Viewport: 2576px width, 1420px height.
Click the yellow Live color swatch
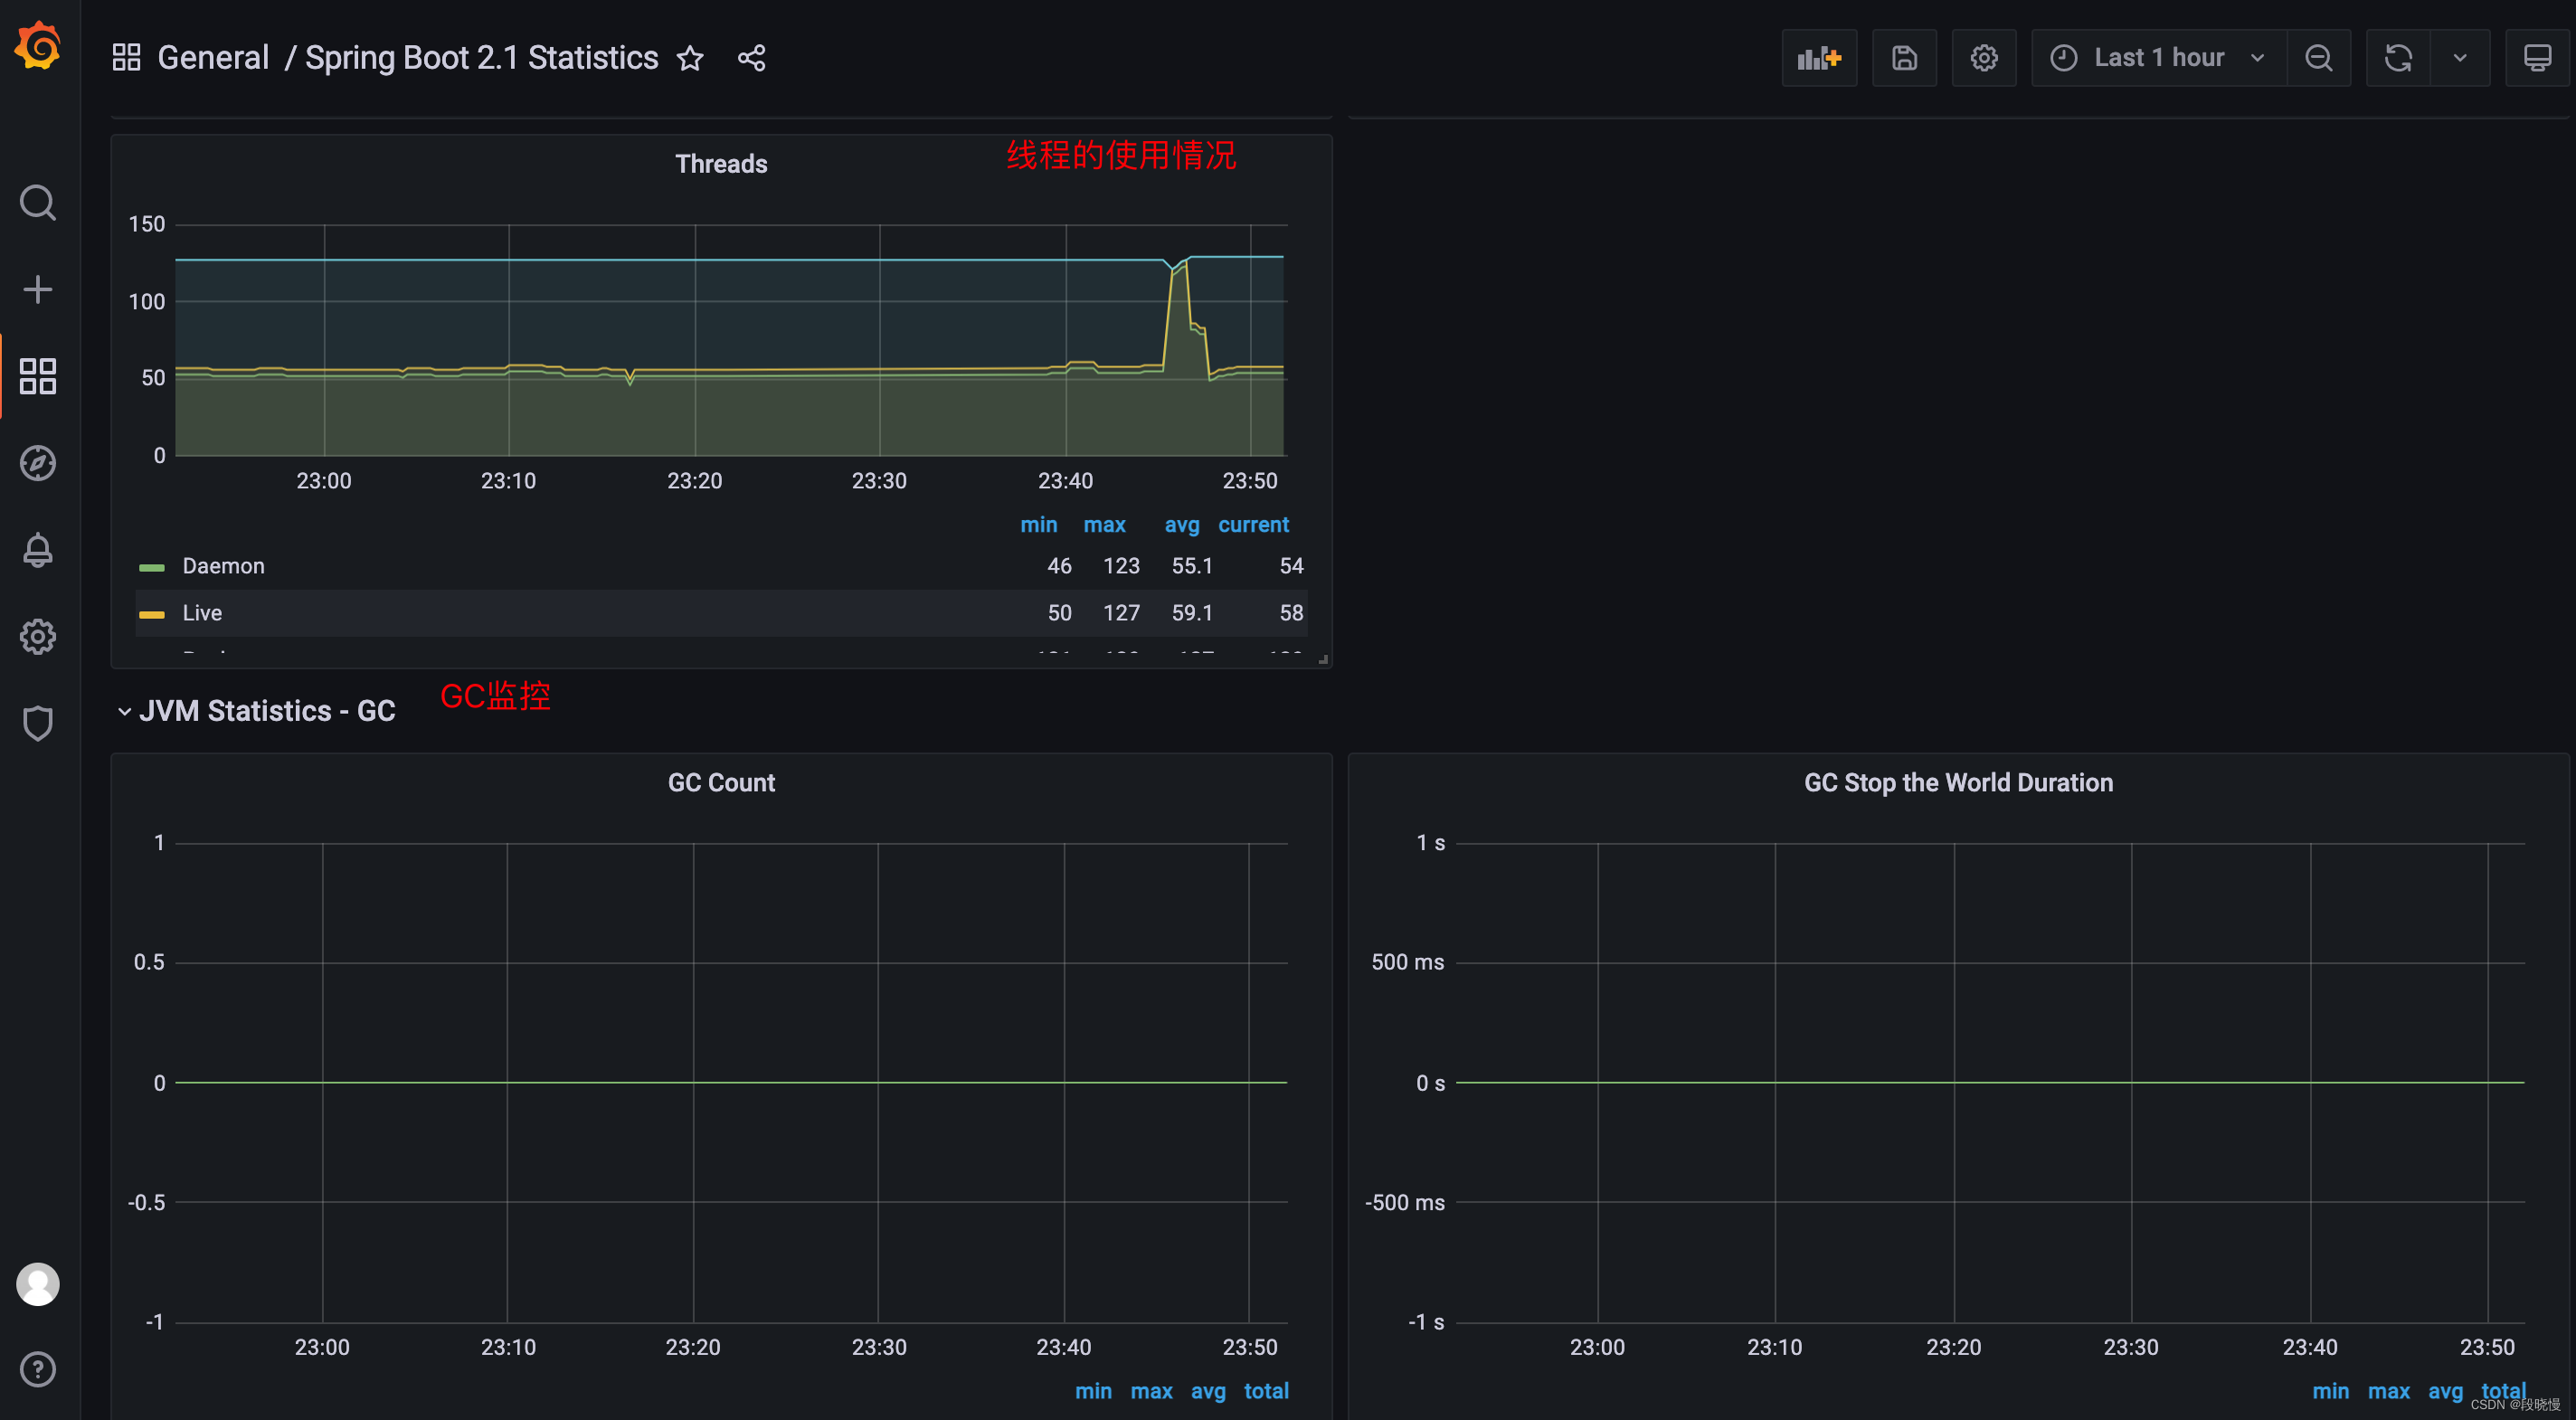pos(152,615)
